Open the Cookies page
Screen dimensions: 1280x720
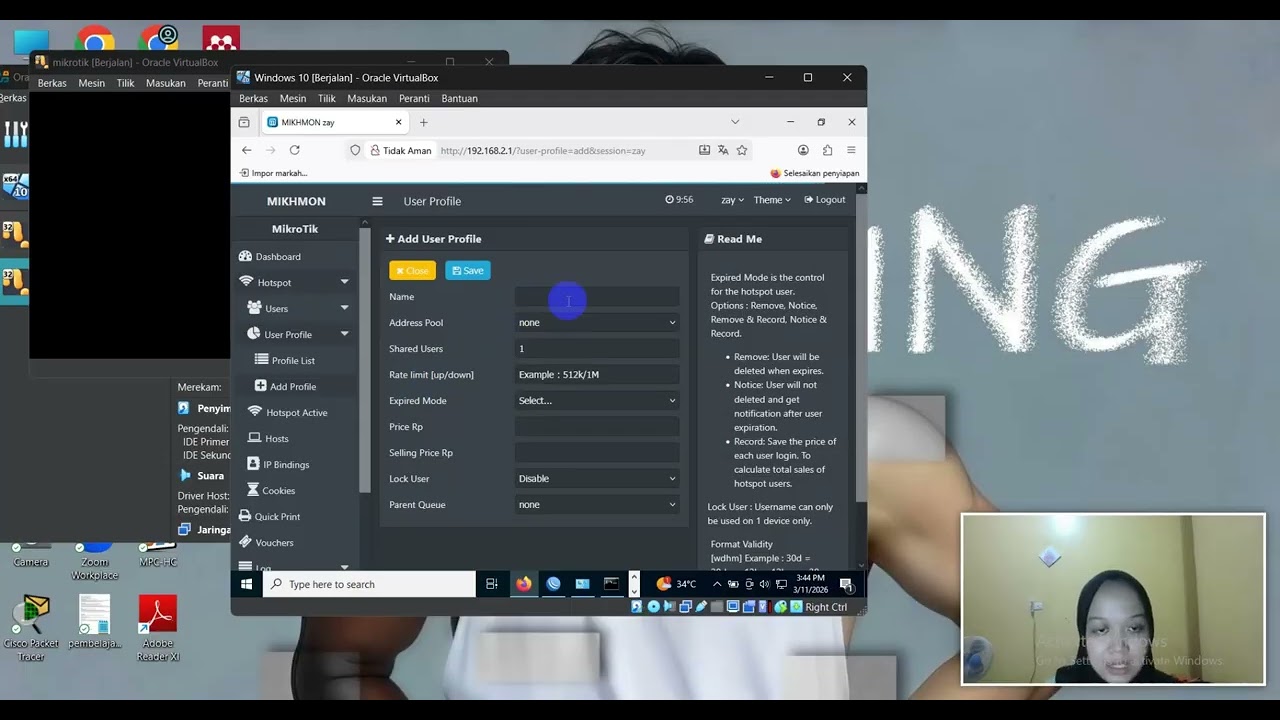(271, 491)
